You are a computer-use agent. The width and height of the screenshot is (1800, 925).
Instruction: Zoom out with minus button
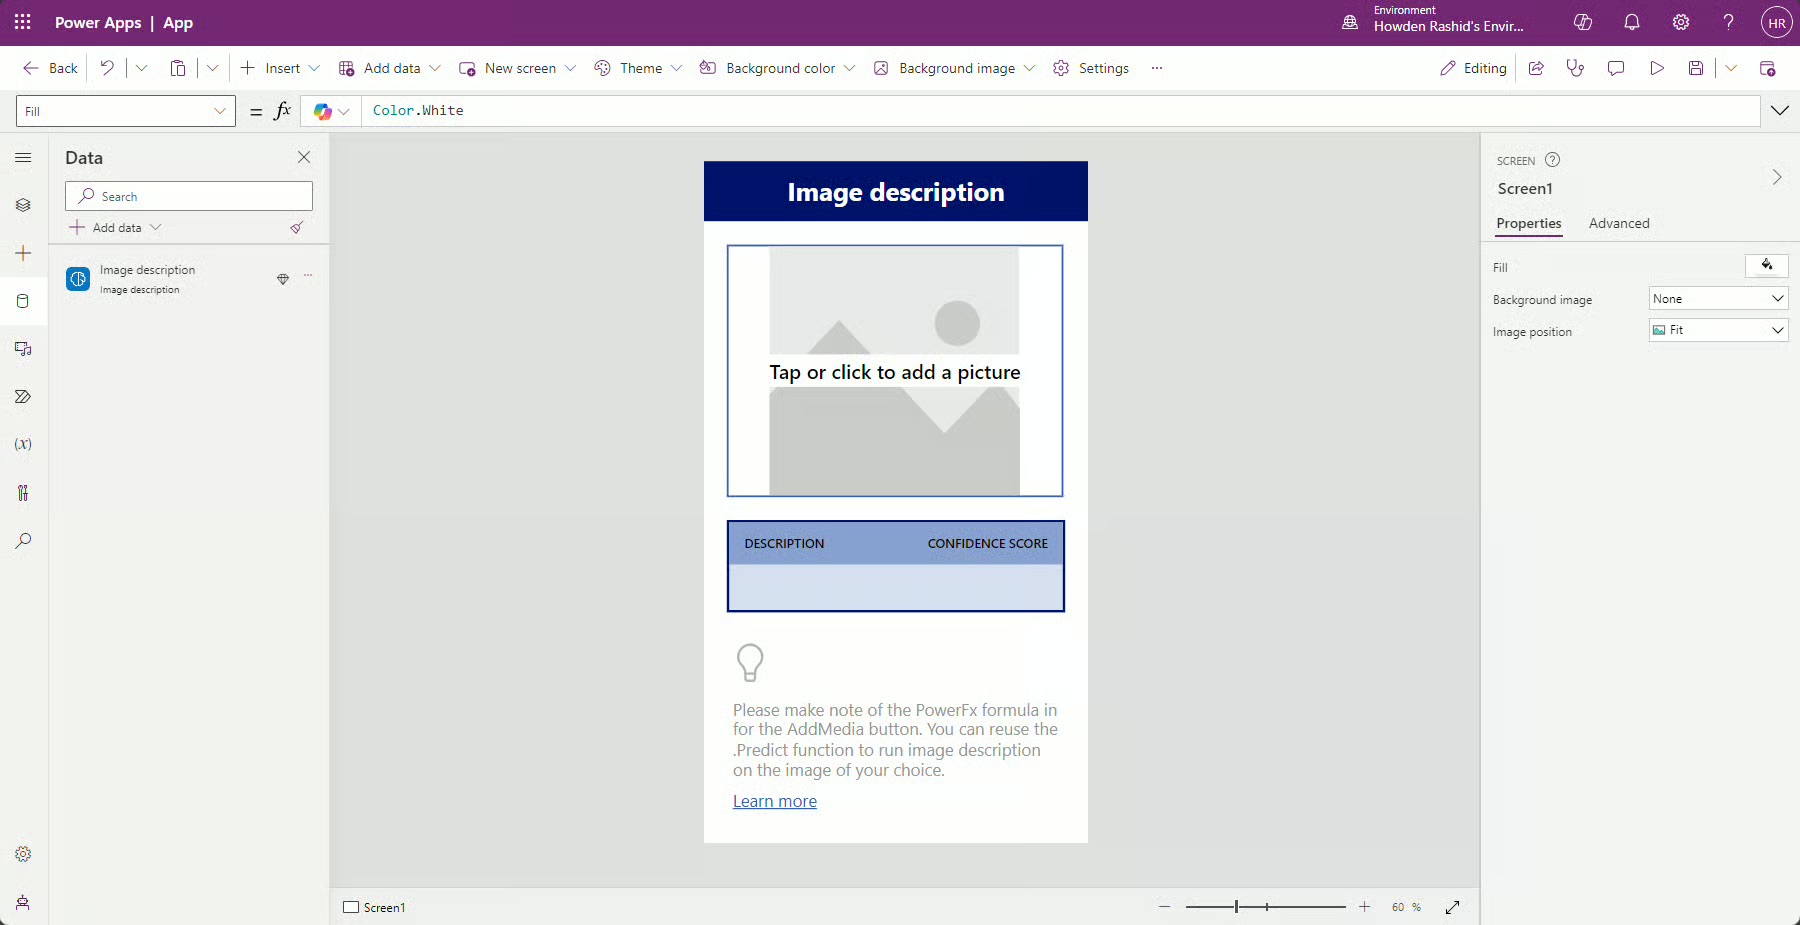click(x=1164, y=907)
